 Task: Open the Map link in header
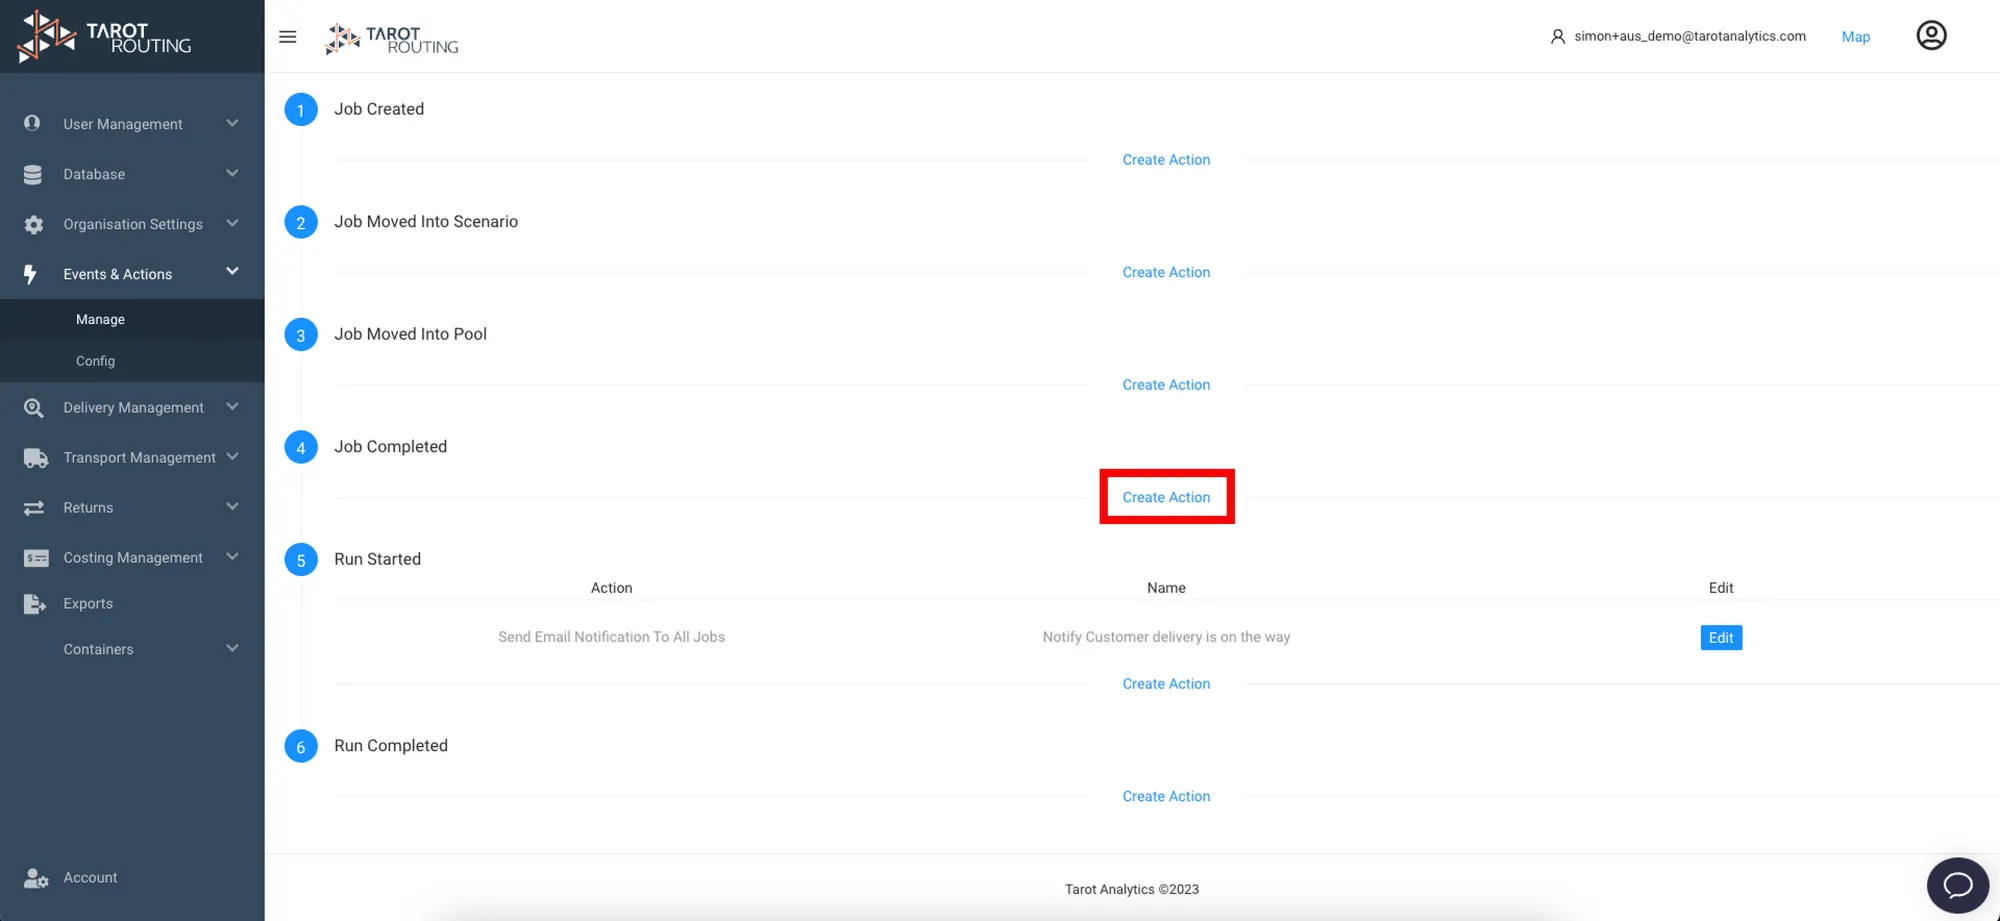(1856, 37)
